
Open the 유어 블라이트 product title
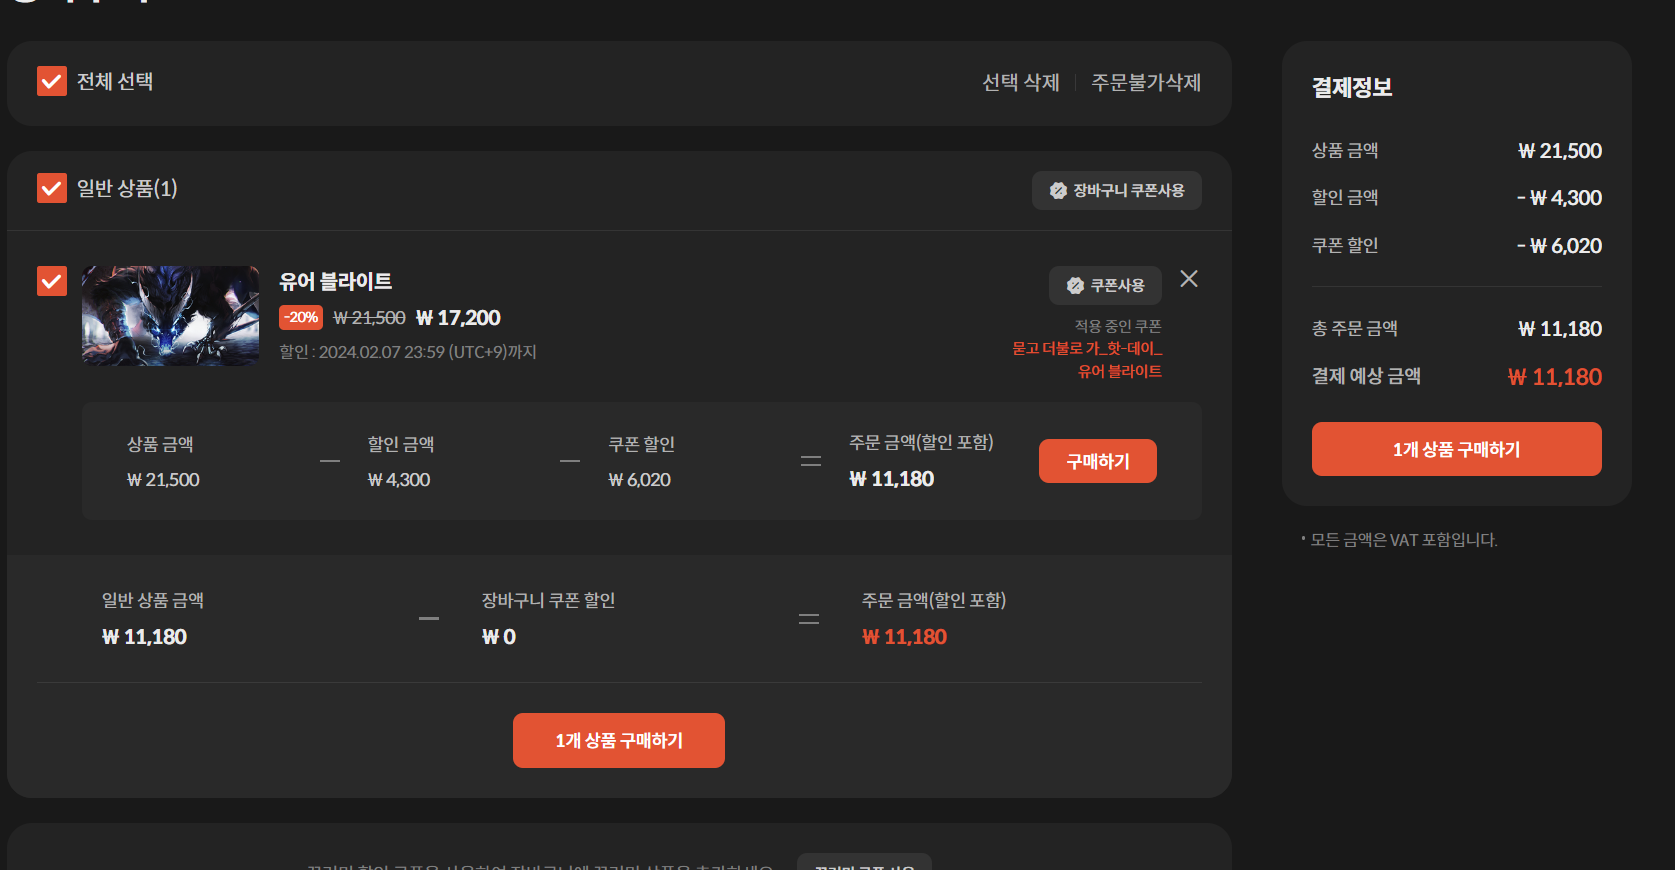click(335, 282)
